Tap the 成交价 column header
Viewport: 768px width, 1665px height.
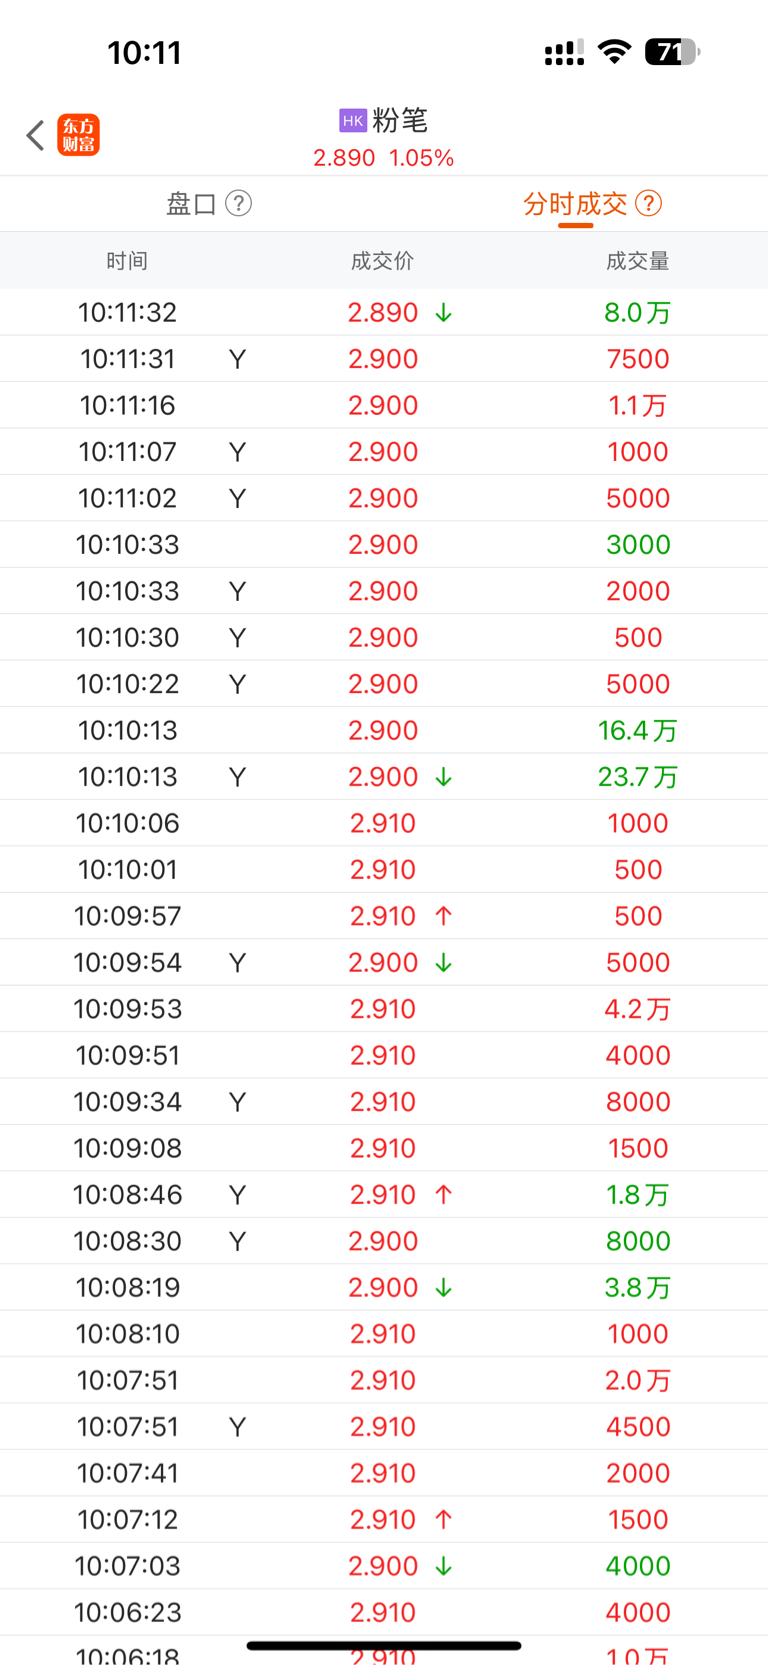pos(382,261)
